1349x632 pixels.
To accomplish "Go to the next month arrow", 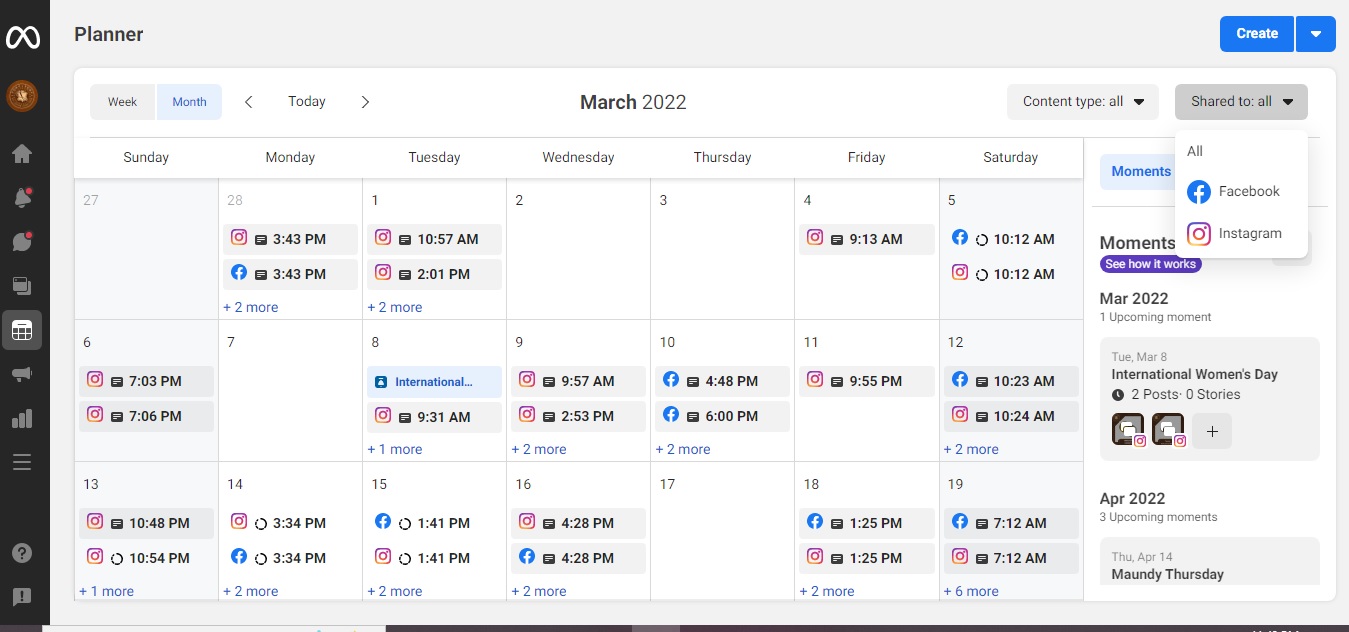I will click(365, 102).
